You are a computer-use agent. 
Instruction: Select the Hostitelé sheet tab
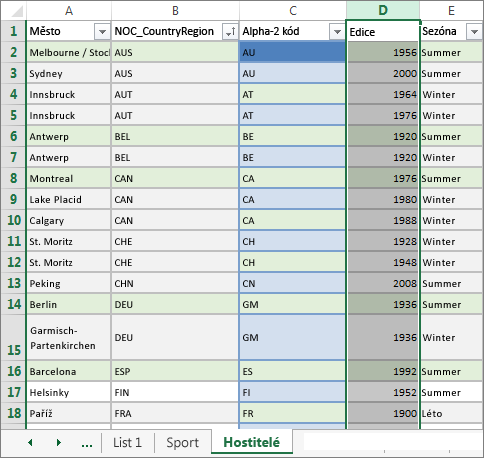(x=252, y=442)
